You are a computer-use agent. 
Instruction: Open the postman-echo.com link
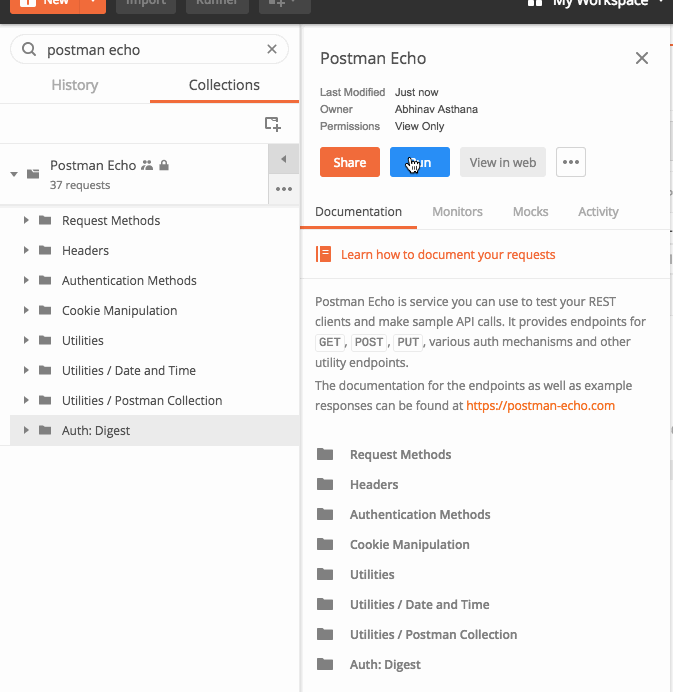click(x=540, y=406)
